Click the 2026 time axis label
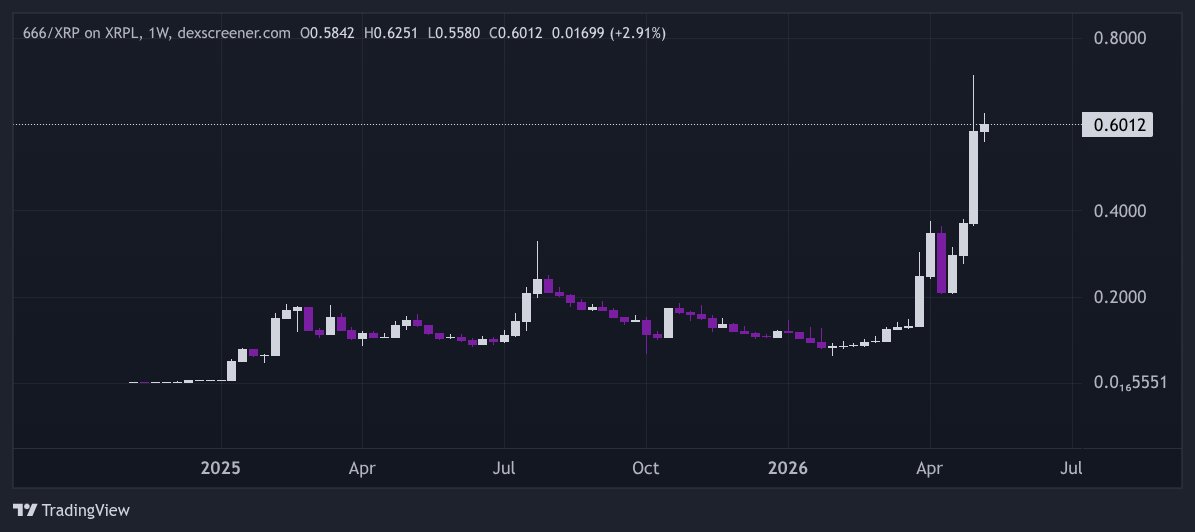This screenshot has width=1195, height=532. click(x=787, y=468)
